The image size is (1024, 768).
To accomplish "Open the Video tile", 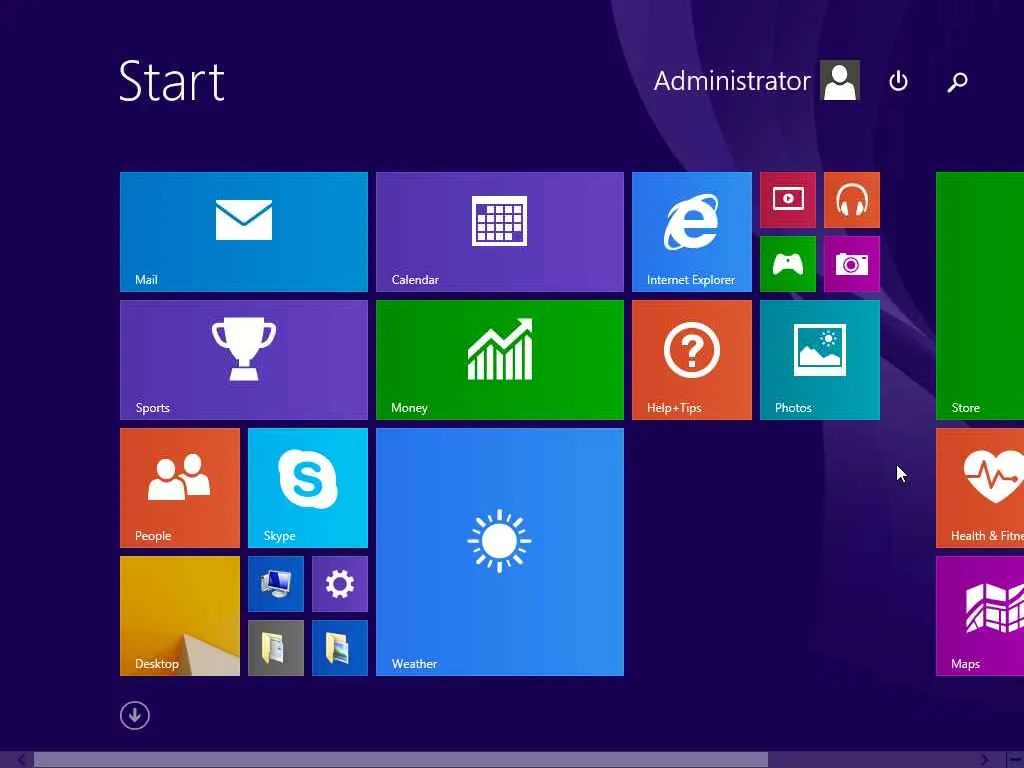I will point(788,200).
